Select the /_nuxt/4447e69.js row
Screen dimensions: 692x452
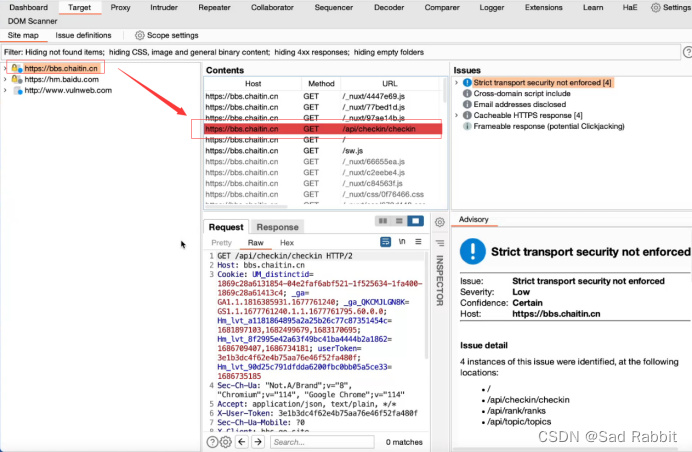[x=323, y=96]
